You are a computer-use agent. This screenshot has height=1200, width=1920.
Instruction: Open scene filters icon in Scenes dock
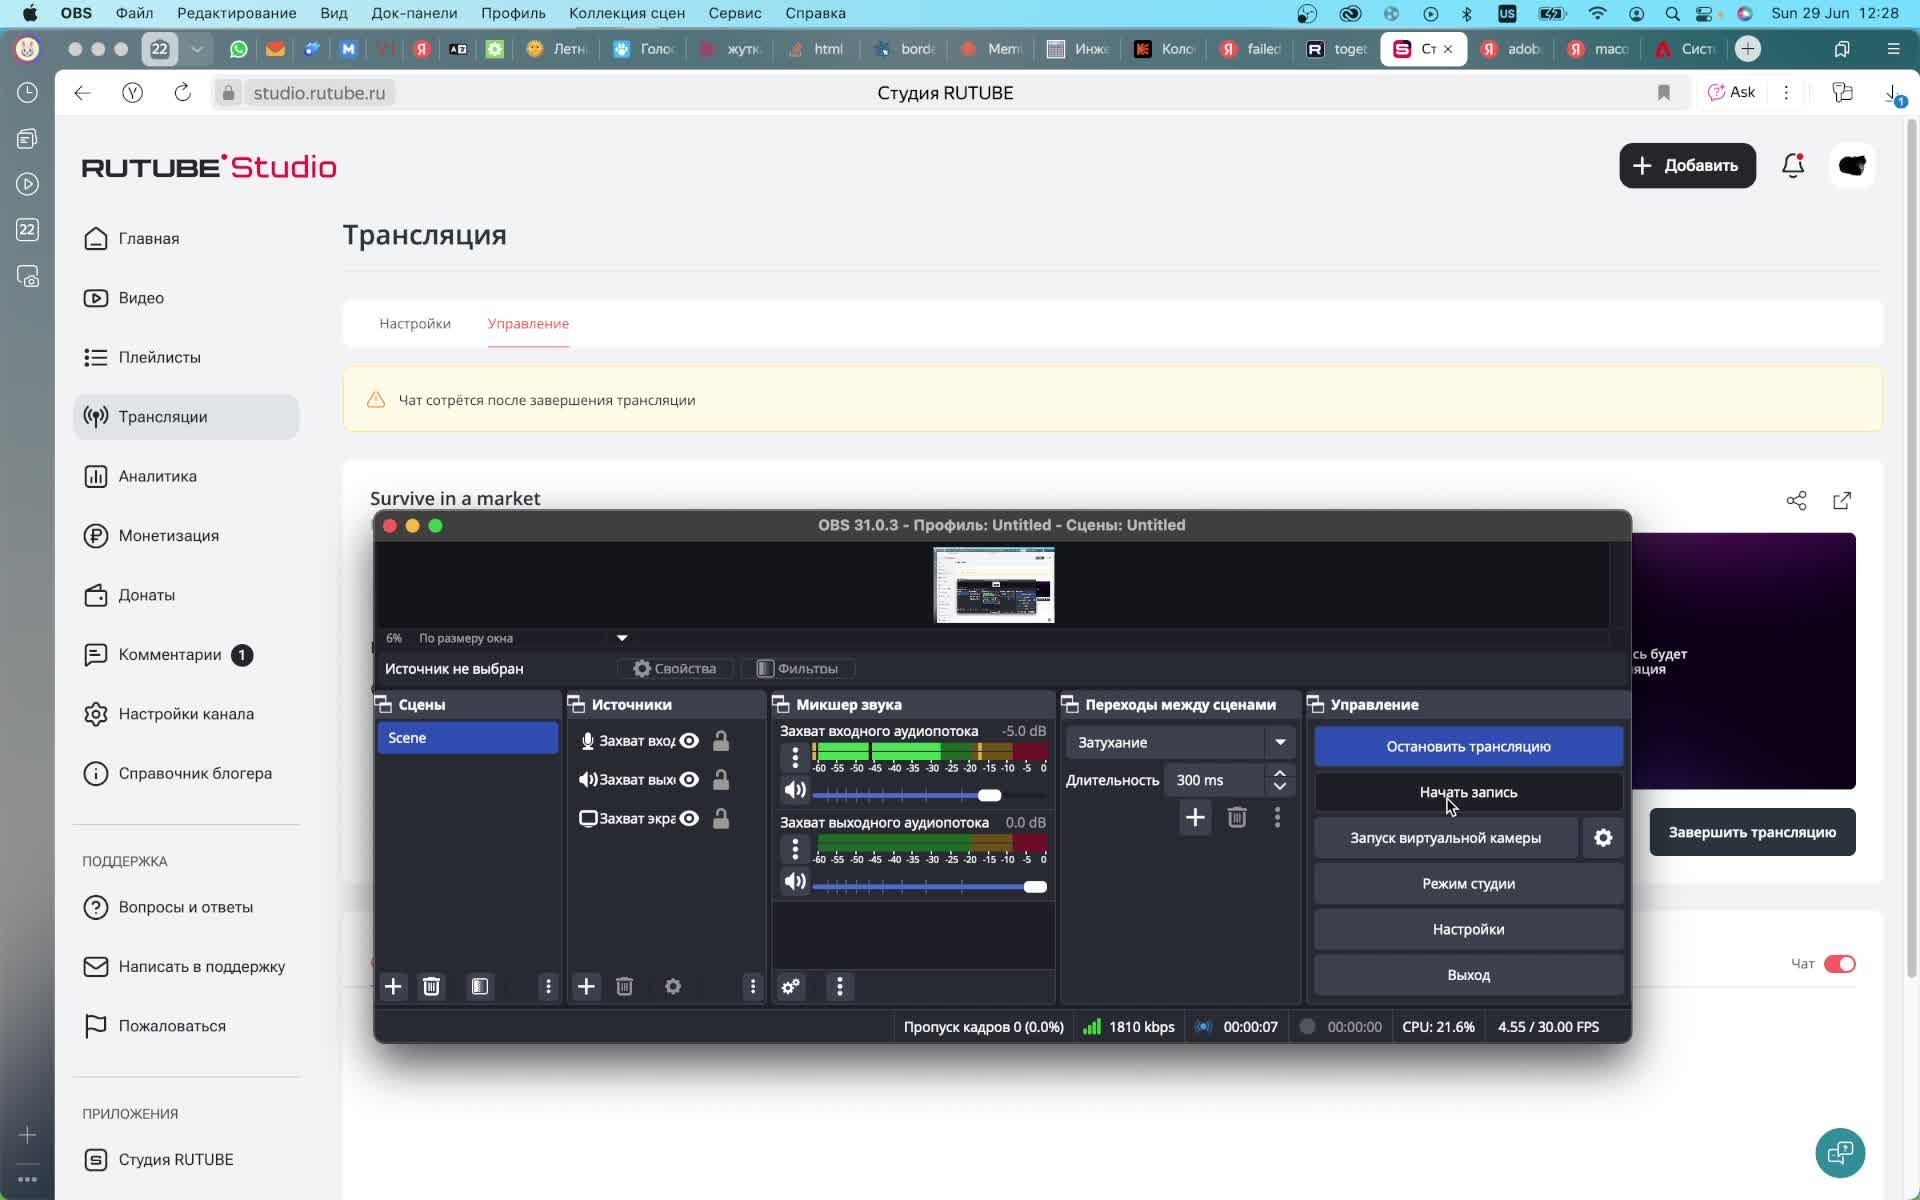[x=480, y=986]
